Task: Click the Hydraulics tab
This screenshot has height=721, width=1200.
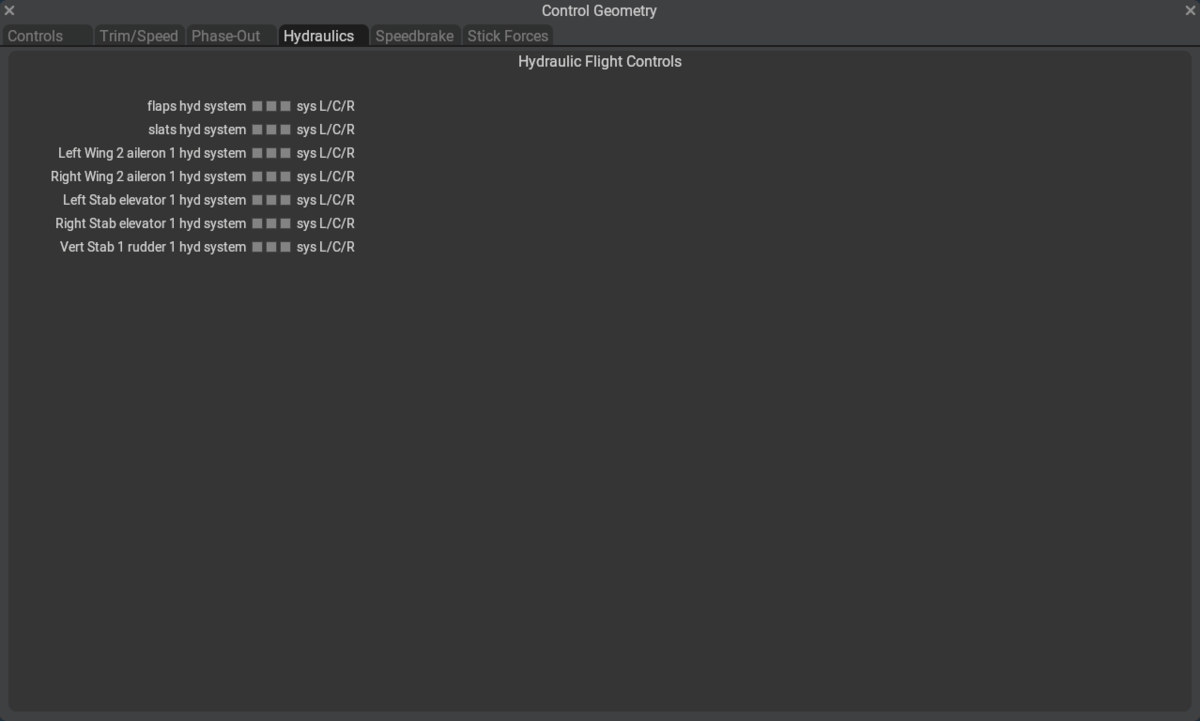Action: point(318,36)
